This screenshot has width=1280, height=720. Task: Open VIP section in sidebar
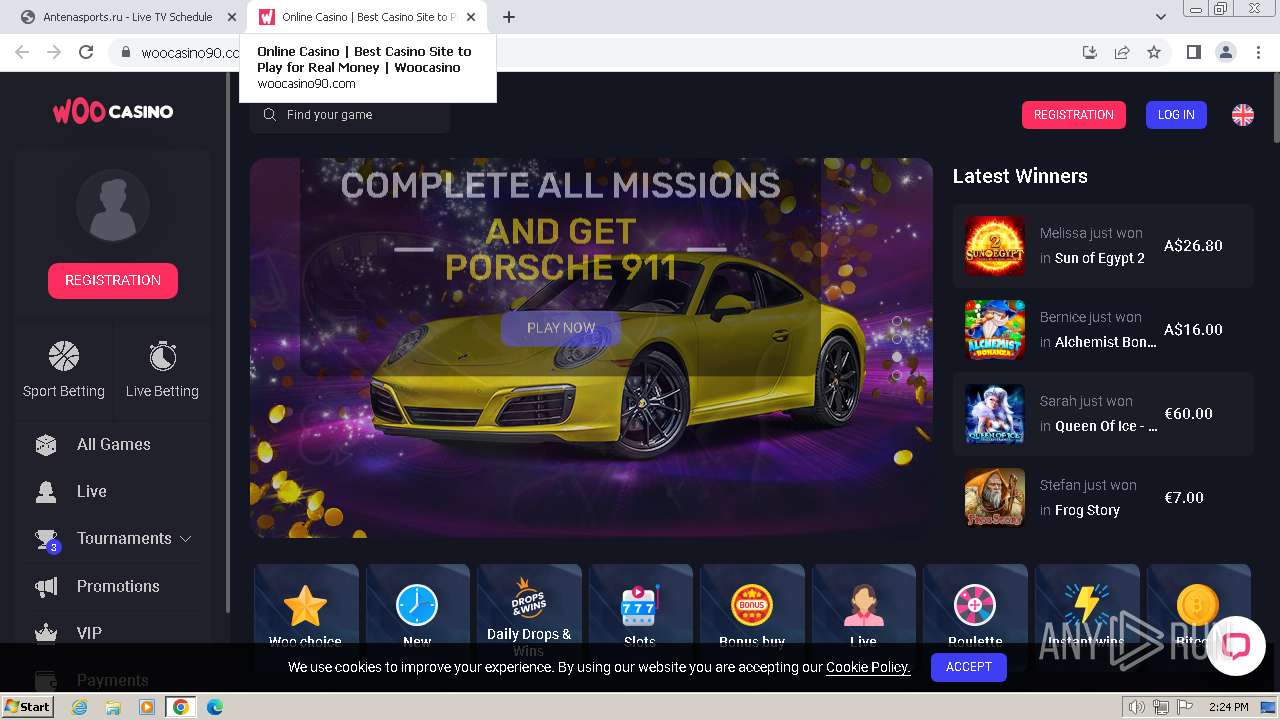click(x=89, y=633)
